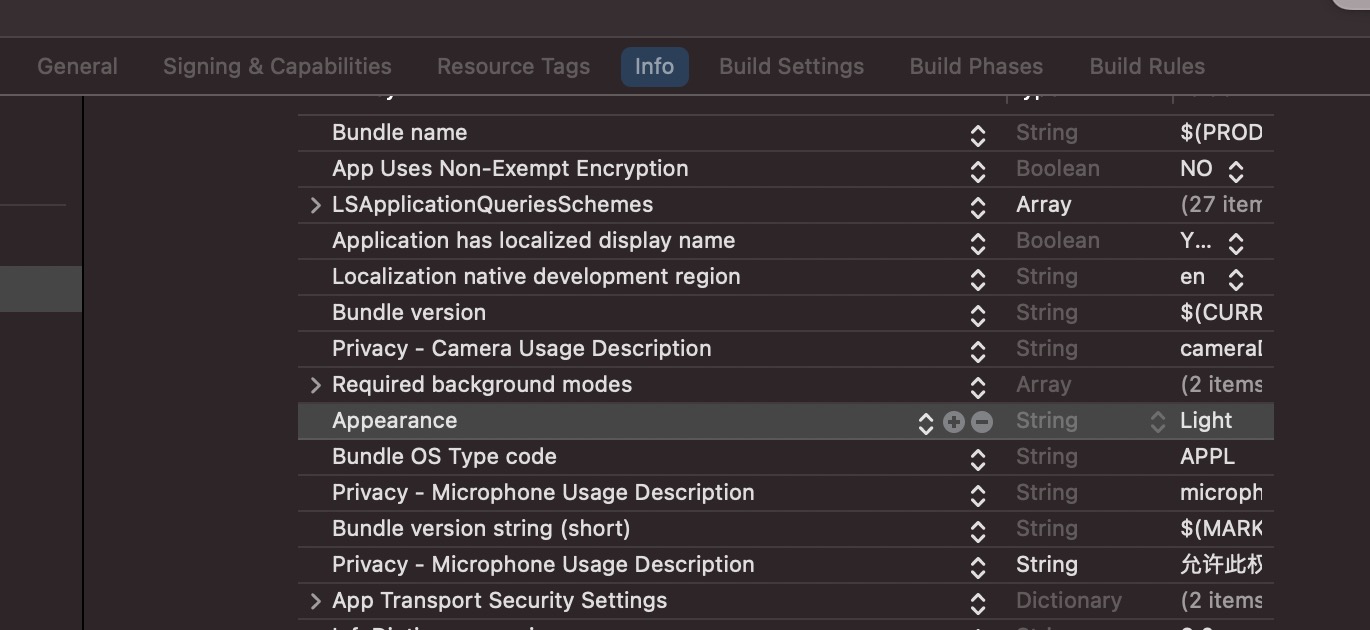The height and width of the screenshot is (630, 1370).
Task: Click the minus icon in Appearance row
Action: [x=982, y=422]
